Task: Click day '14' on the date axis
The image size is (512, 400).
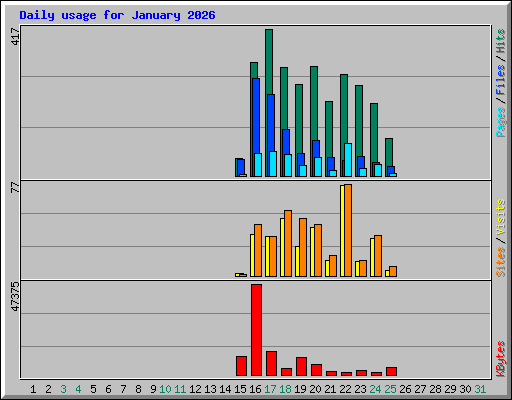Action: tap(225, 389)
